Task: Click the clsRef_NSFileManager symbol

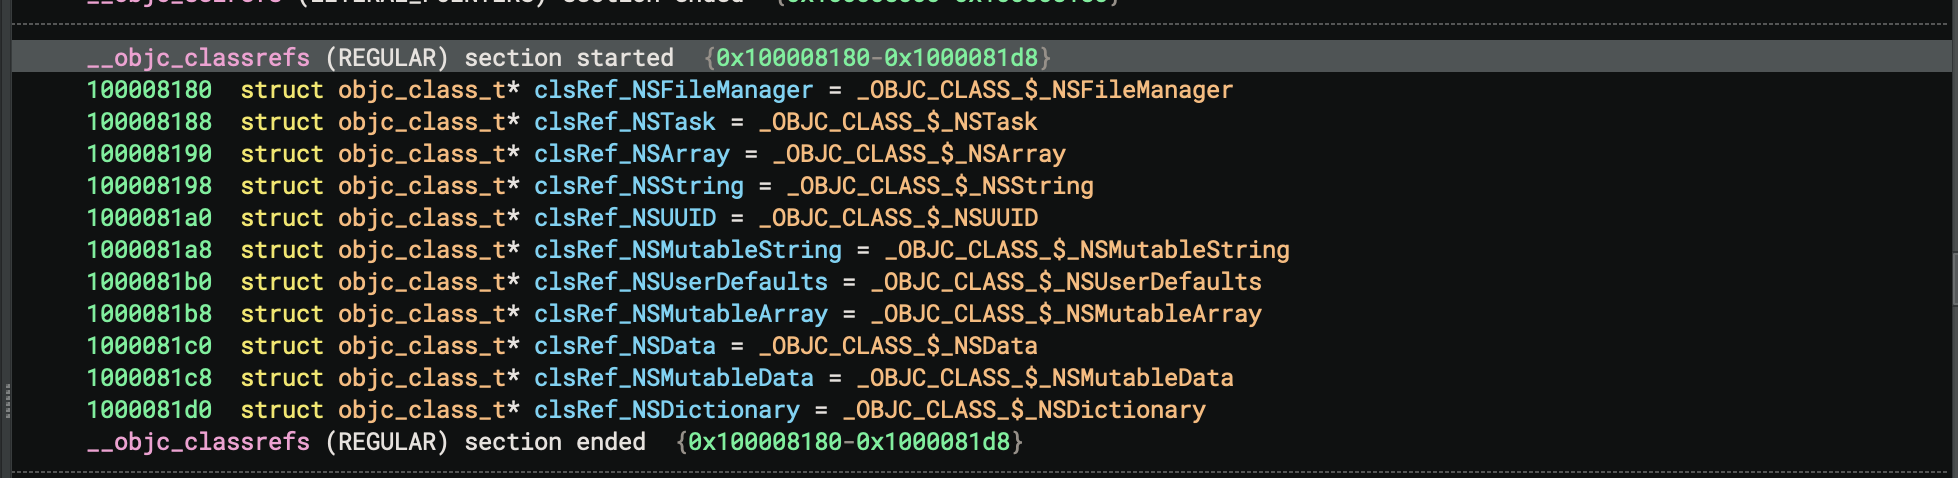Action: pyautogui.click(x=674, y=90)
